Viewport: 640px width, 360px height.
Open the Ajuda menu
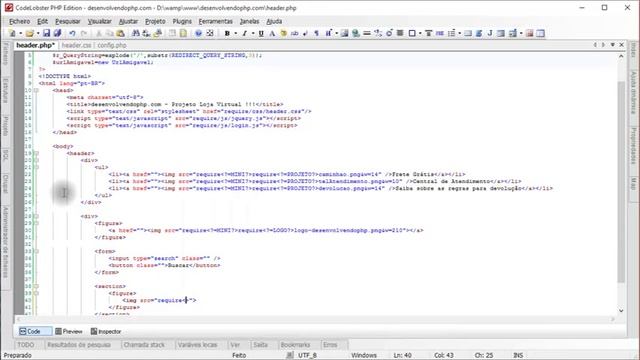pos(274,21)
